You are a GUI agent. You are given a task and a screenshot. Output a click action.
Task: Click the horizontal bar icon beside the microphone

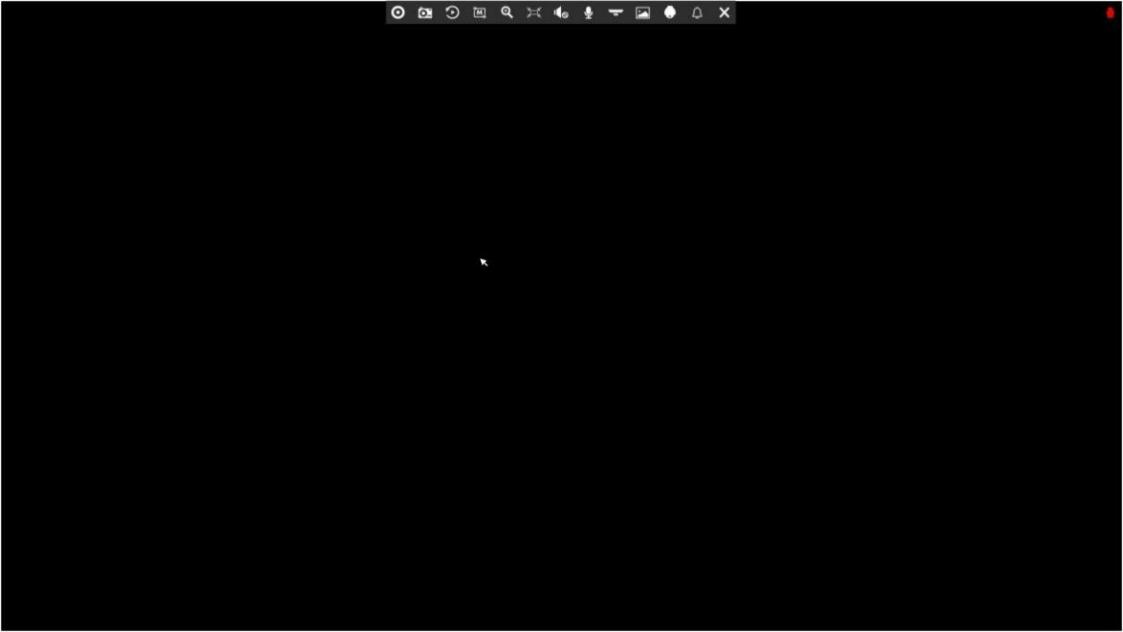click(616, 13)
